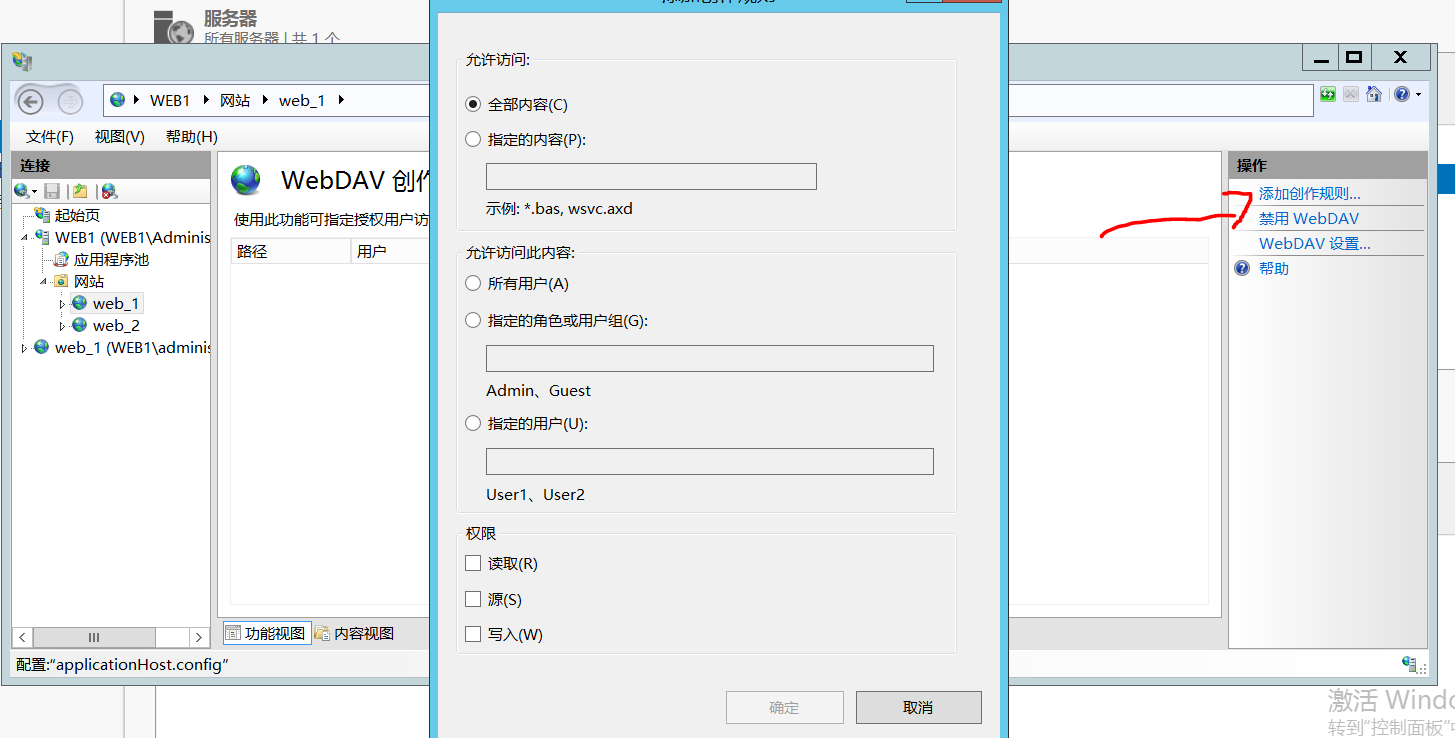Open the 文件(F) menu
Viewport: 1455px width, 738px height.
click(x=50, y=136)
